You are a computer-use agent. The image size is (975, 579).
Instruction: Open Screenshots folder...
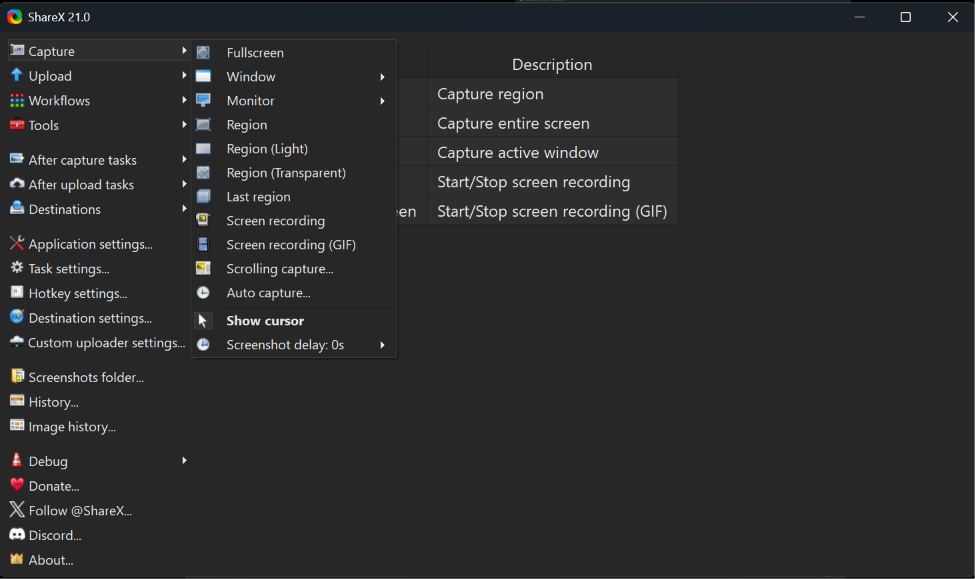[97, 378]
